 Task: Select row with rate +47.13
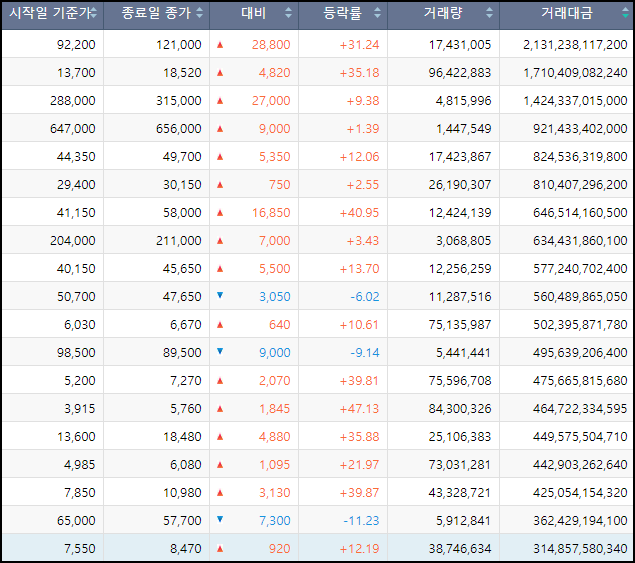[318, 408]
